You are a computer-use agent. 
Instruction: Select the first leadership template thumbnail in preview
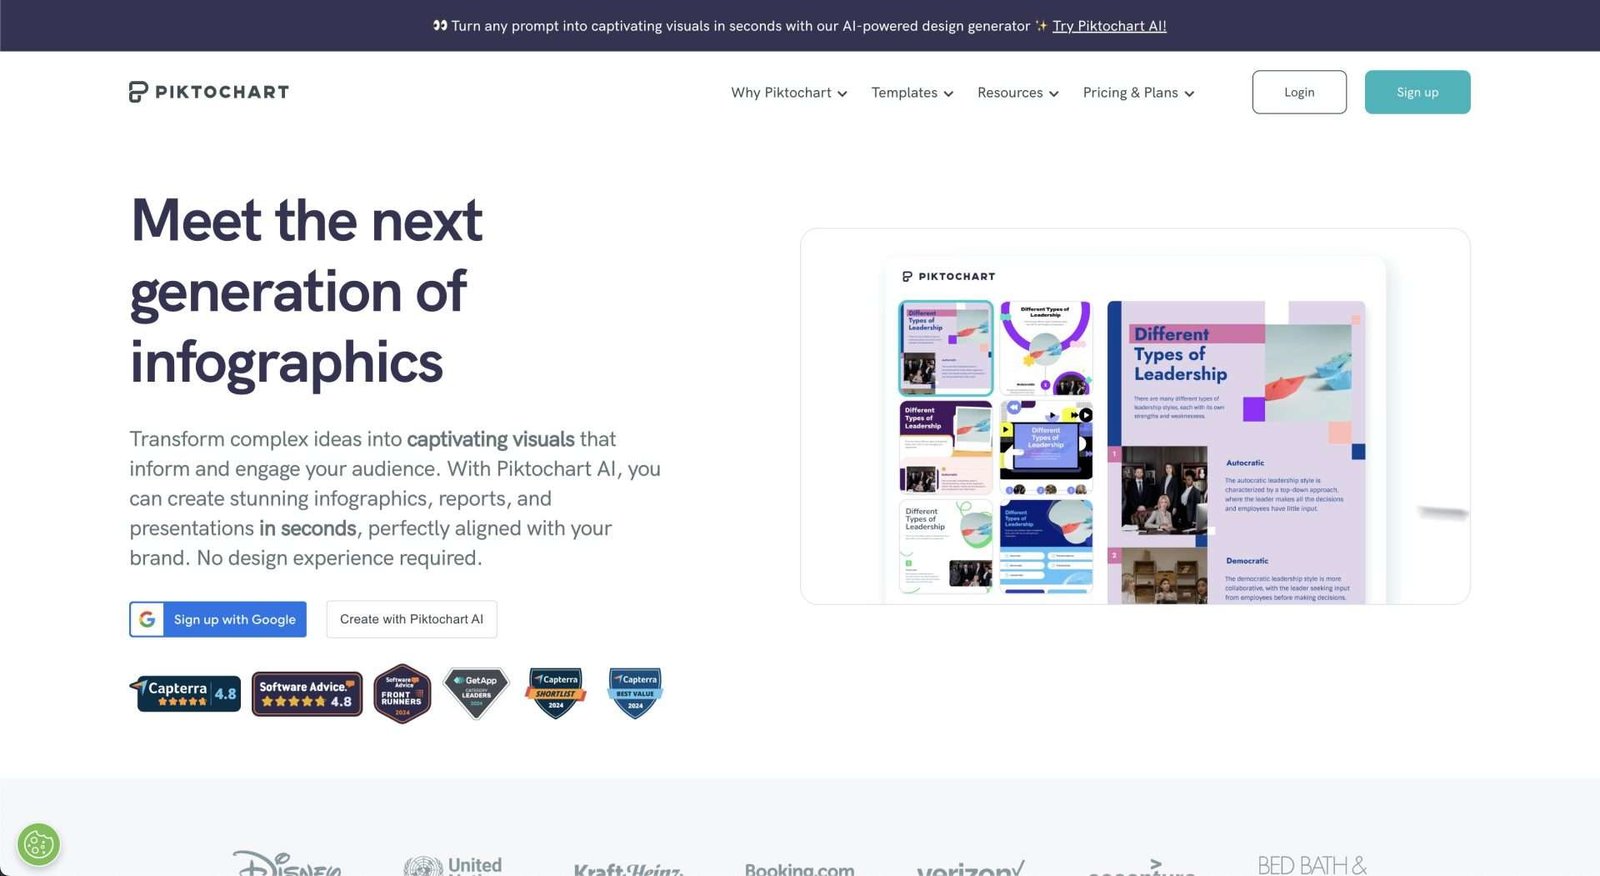(x=946, y=348)
